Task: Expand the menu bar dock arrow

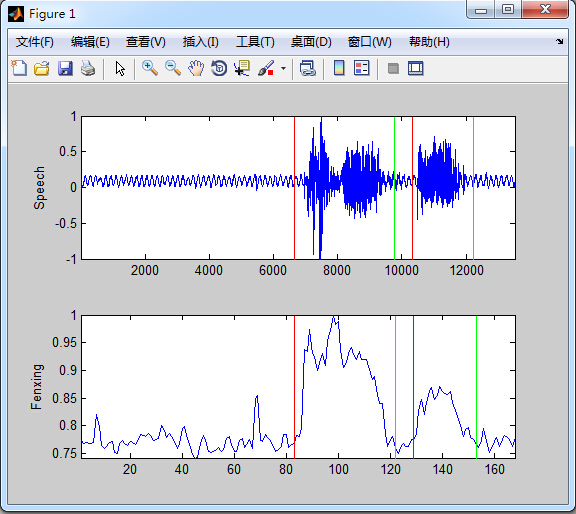Action: pyautogui.click(x=559, y=42)
